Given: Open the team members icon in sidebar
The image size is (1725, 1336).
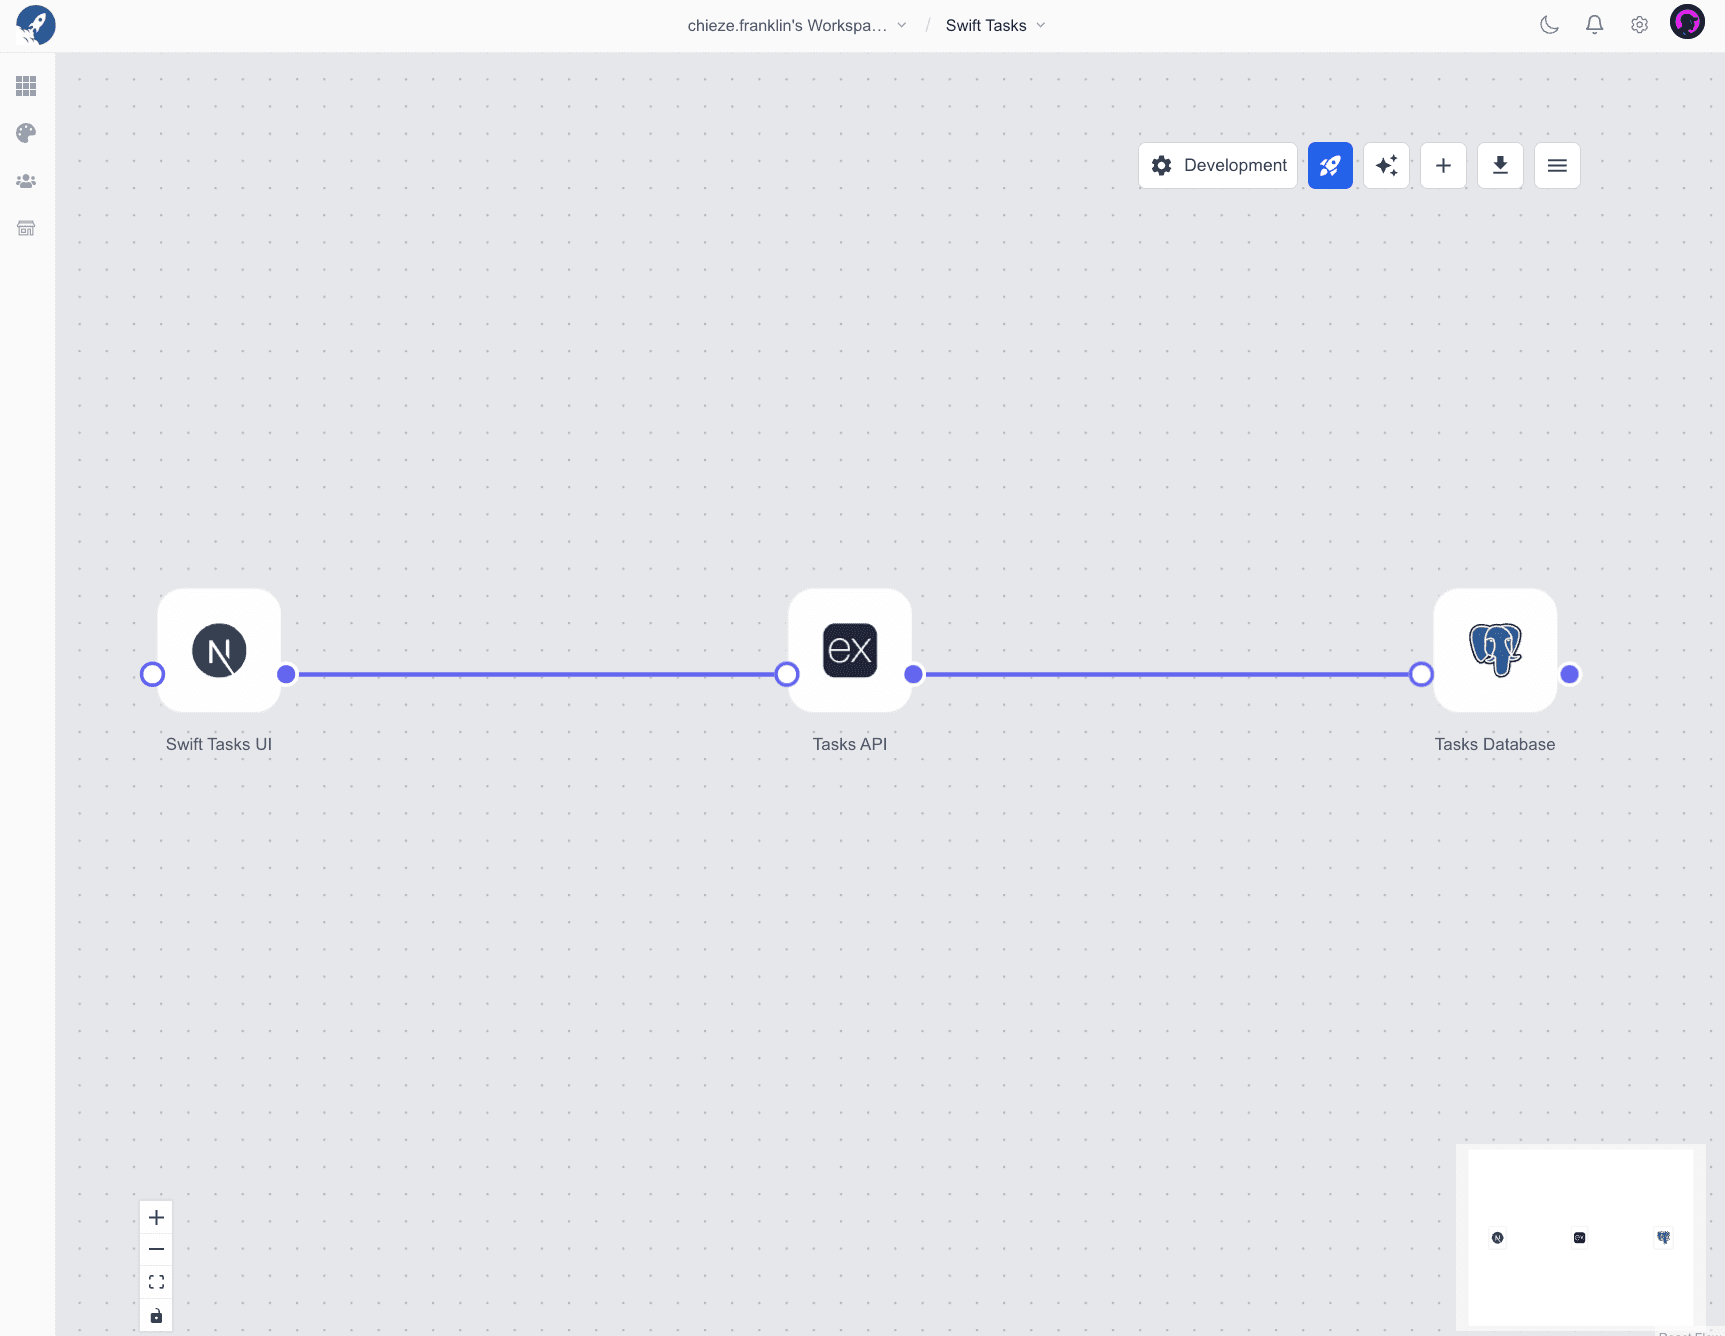Looking at the screenshot, I should [26, 181].
